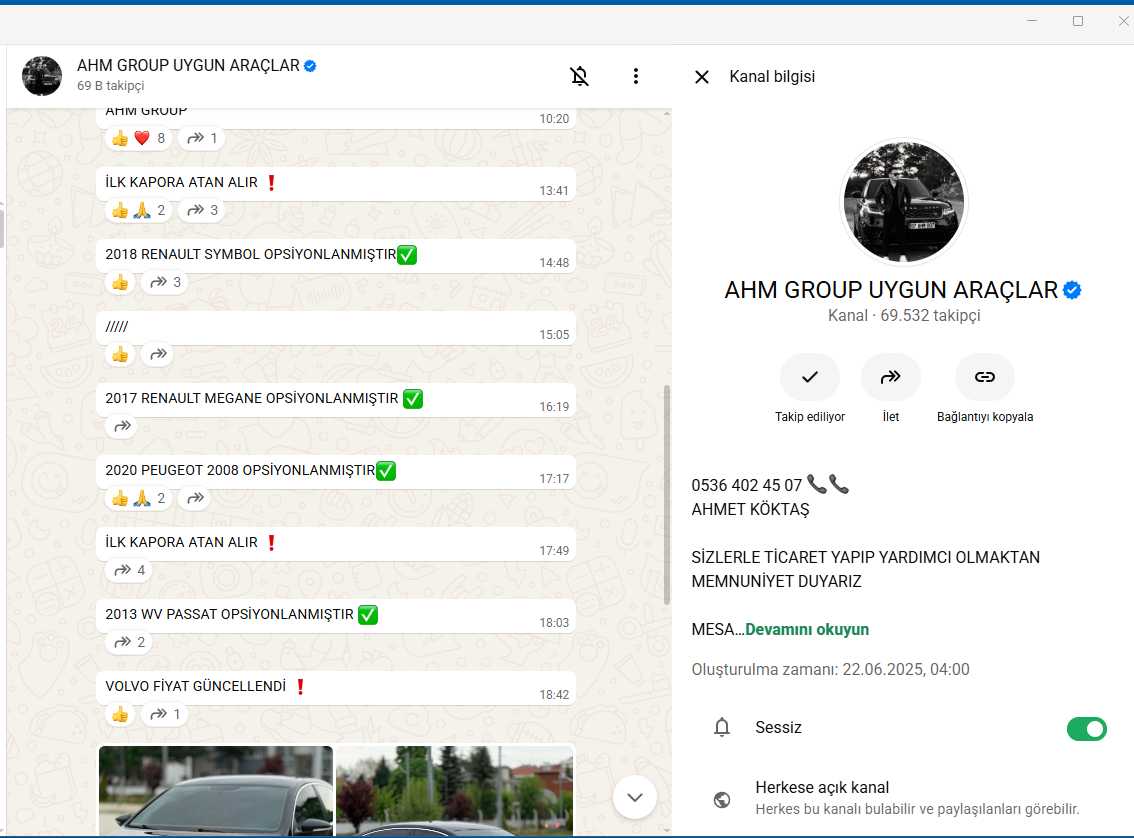Forward the 2013 WV PASSAT message
Image resolution: width=1134 pixels, height=838 pixels.
tap(129, 642)
